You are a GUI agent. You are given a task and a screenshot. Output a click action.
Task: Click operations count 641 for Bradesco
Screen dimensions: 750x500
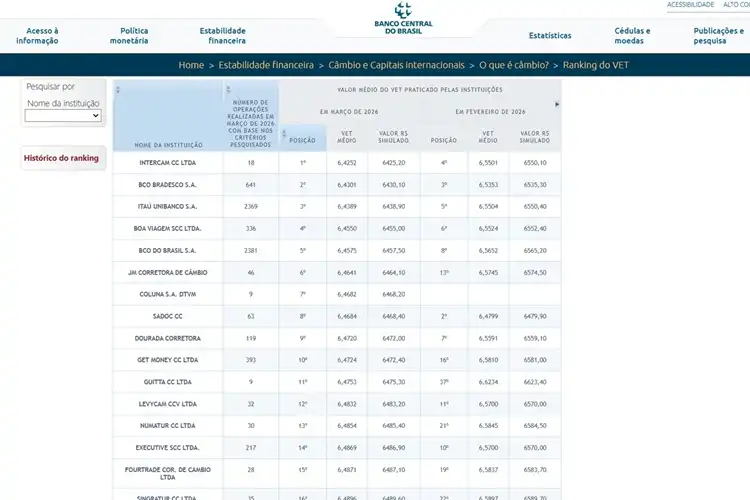tap(251, 185)
